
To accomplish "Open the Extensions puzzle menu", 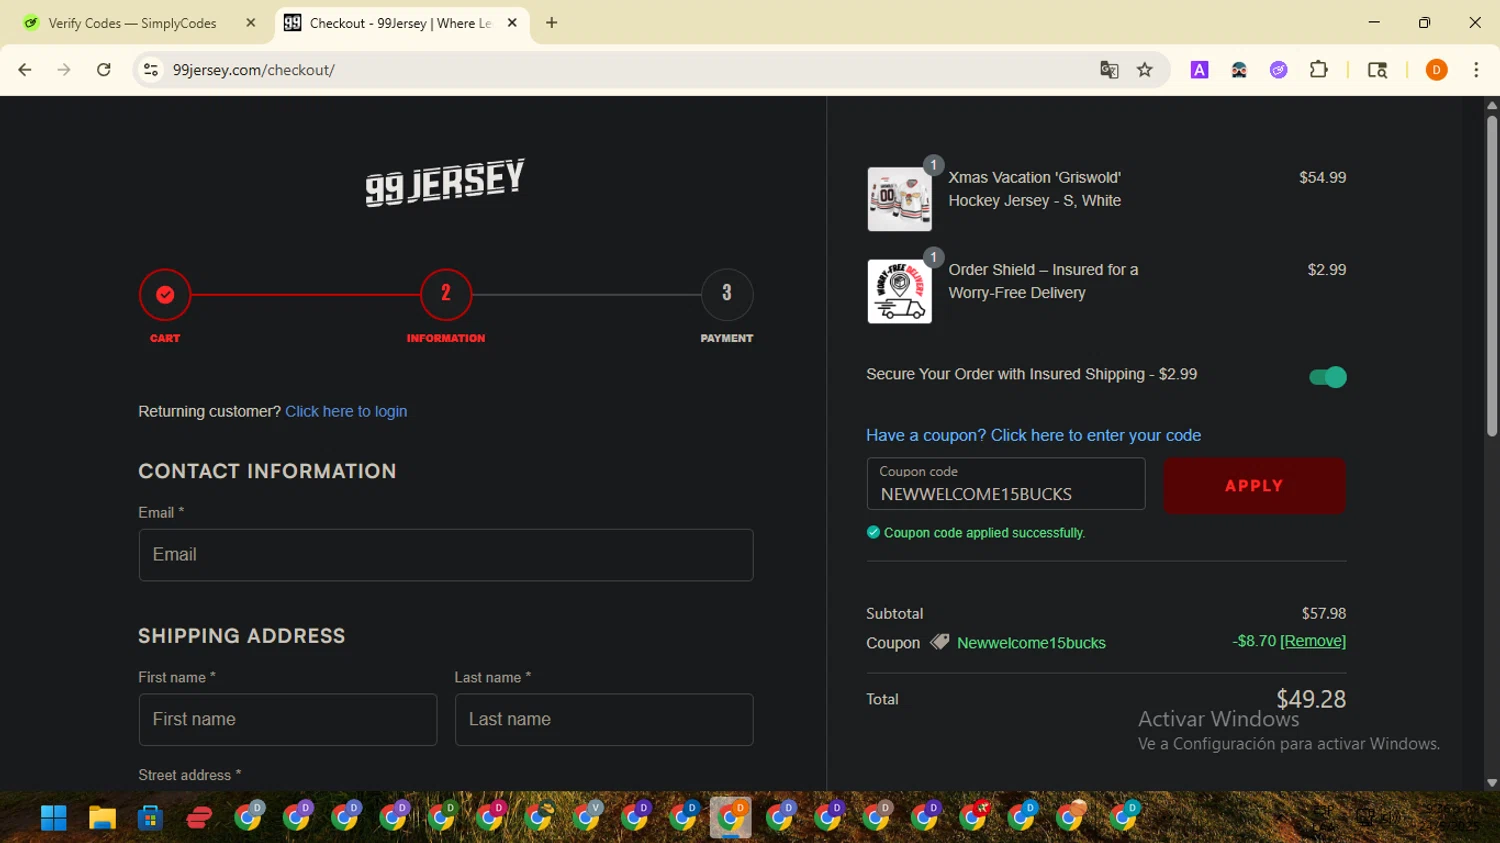I will [1319, 70].
